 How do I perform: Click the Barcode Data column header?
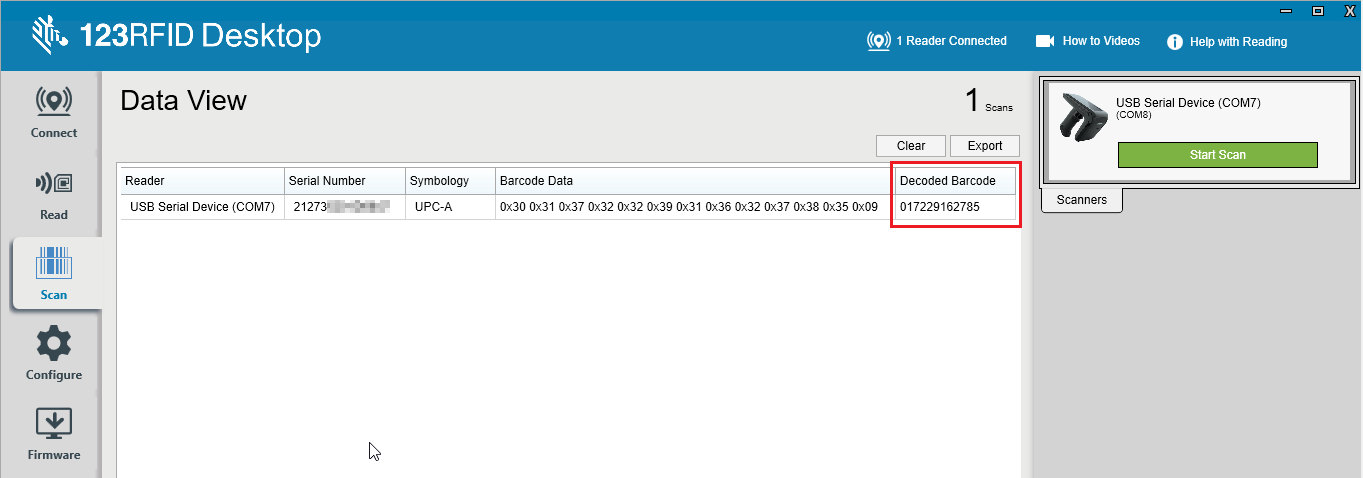coord(694,181)
